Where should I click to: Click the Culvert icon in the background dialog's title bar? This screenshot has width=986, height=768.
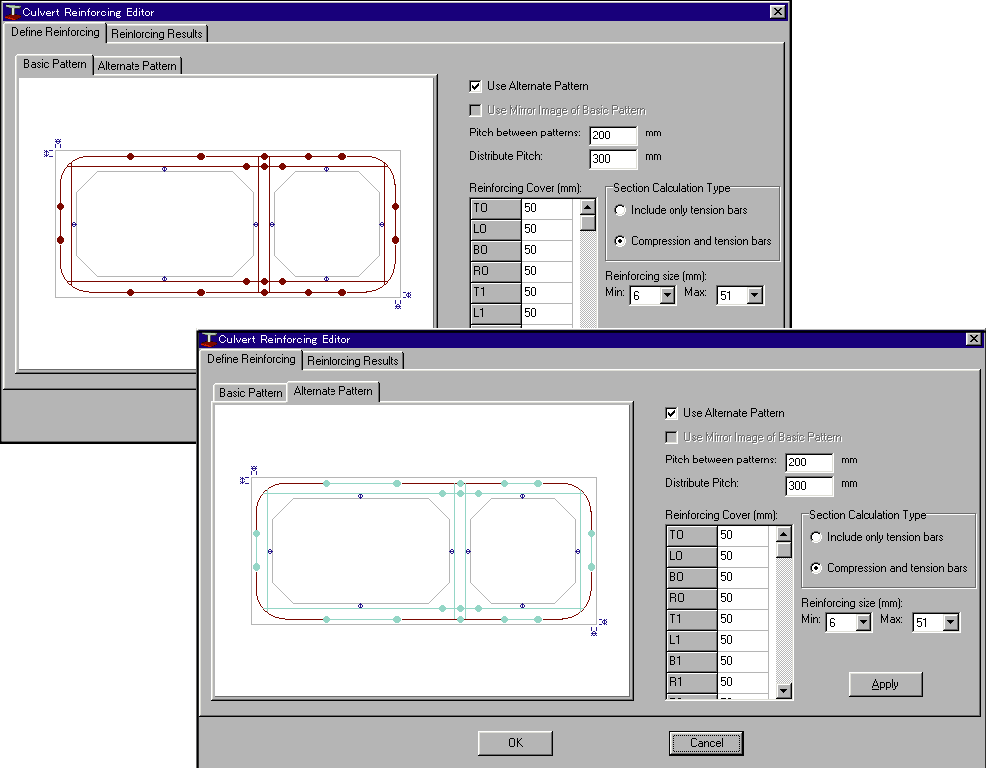[x=12, y=12]
